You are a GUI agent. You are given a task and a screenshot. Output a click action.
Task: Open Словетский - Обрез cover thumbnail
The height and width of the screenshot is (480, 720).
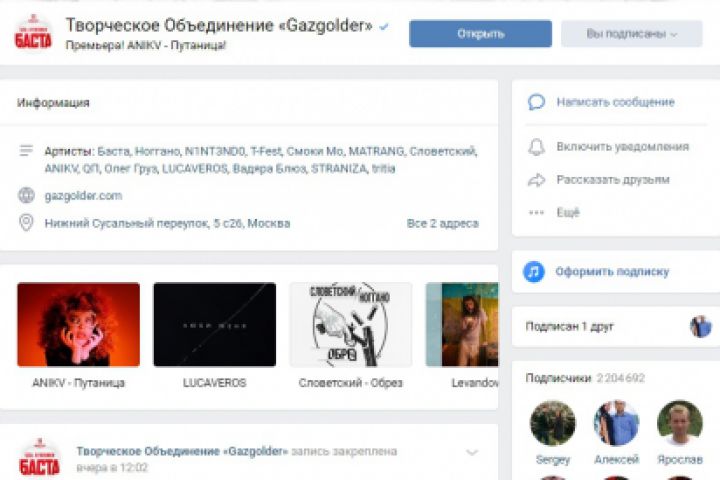pos(350,324)
